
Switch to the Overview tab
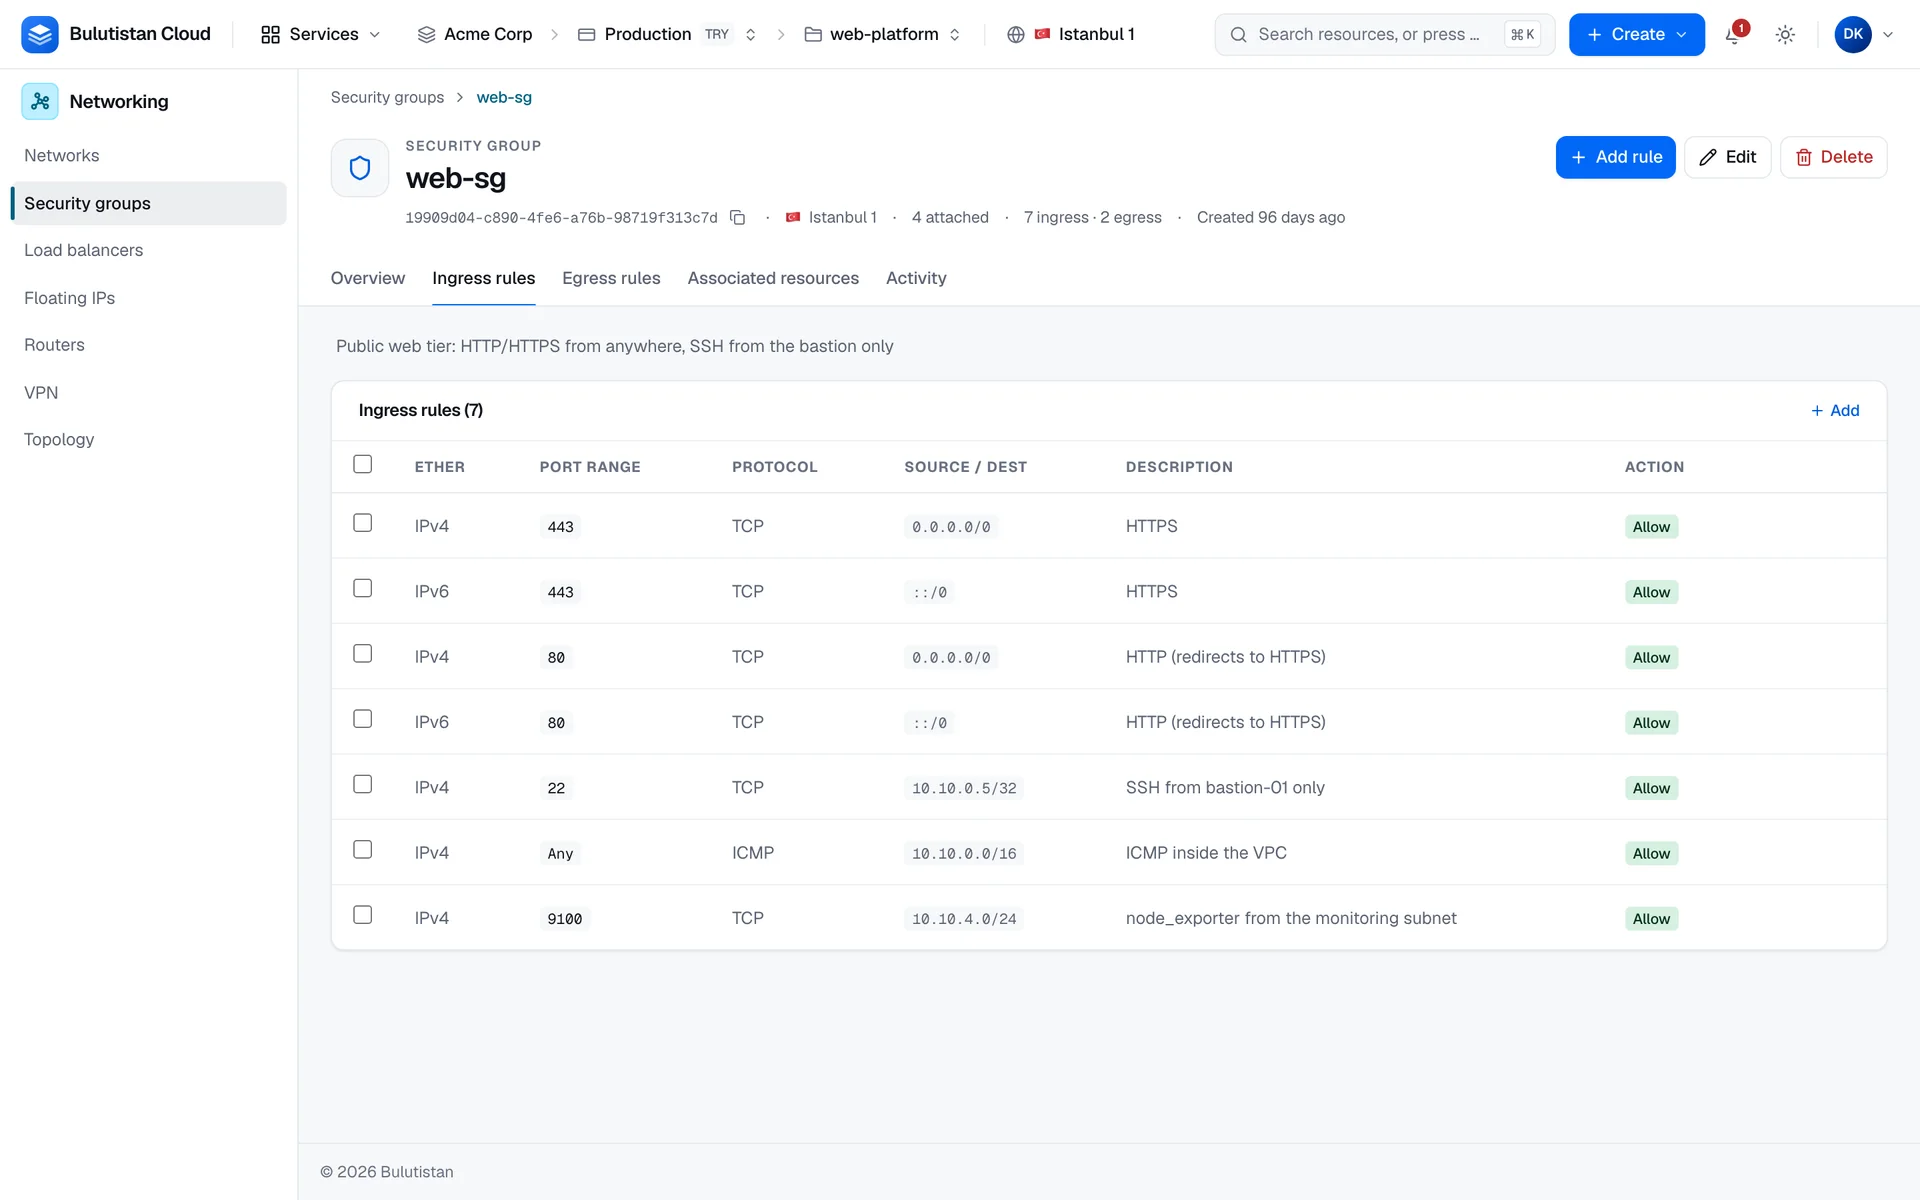click(x=368, y=278)
